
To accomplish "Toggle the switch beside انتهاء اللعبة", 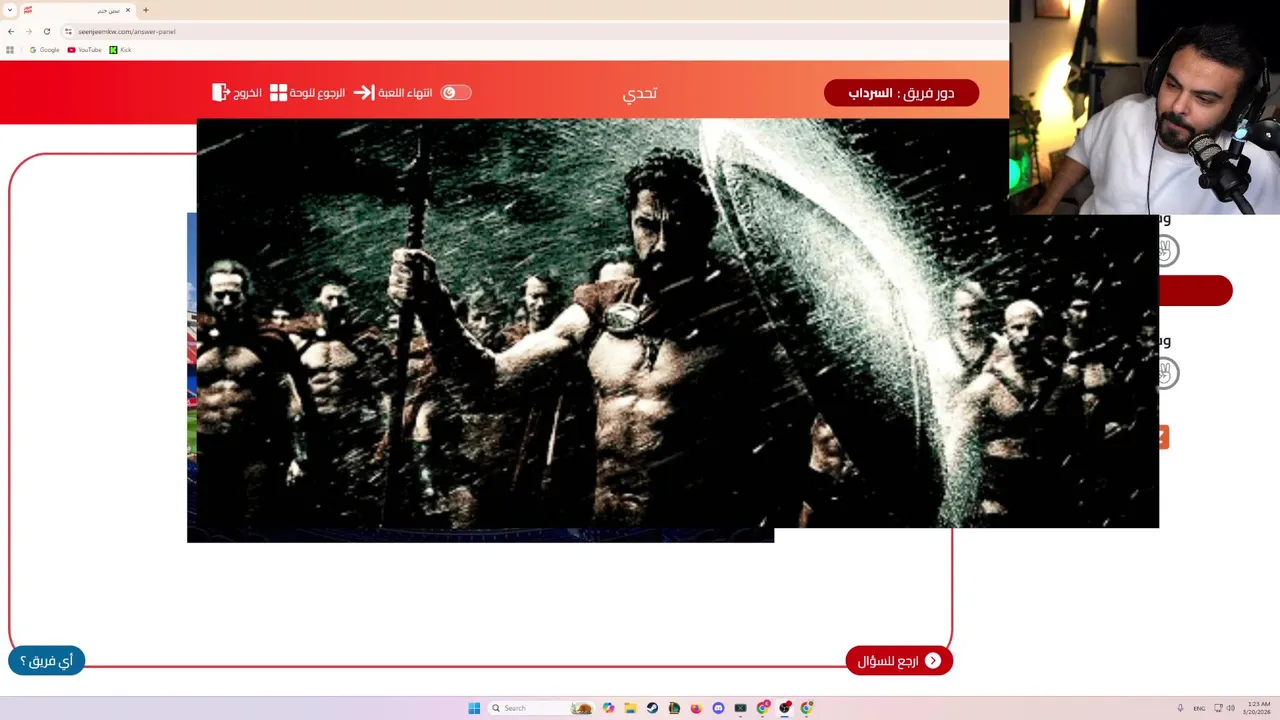I will pos(456,92).
